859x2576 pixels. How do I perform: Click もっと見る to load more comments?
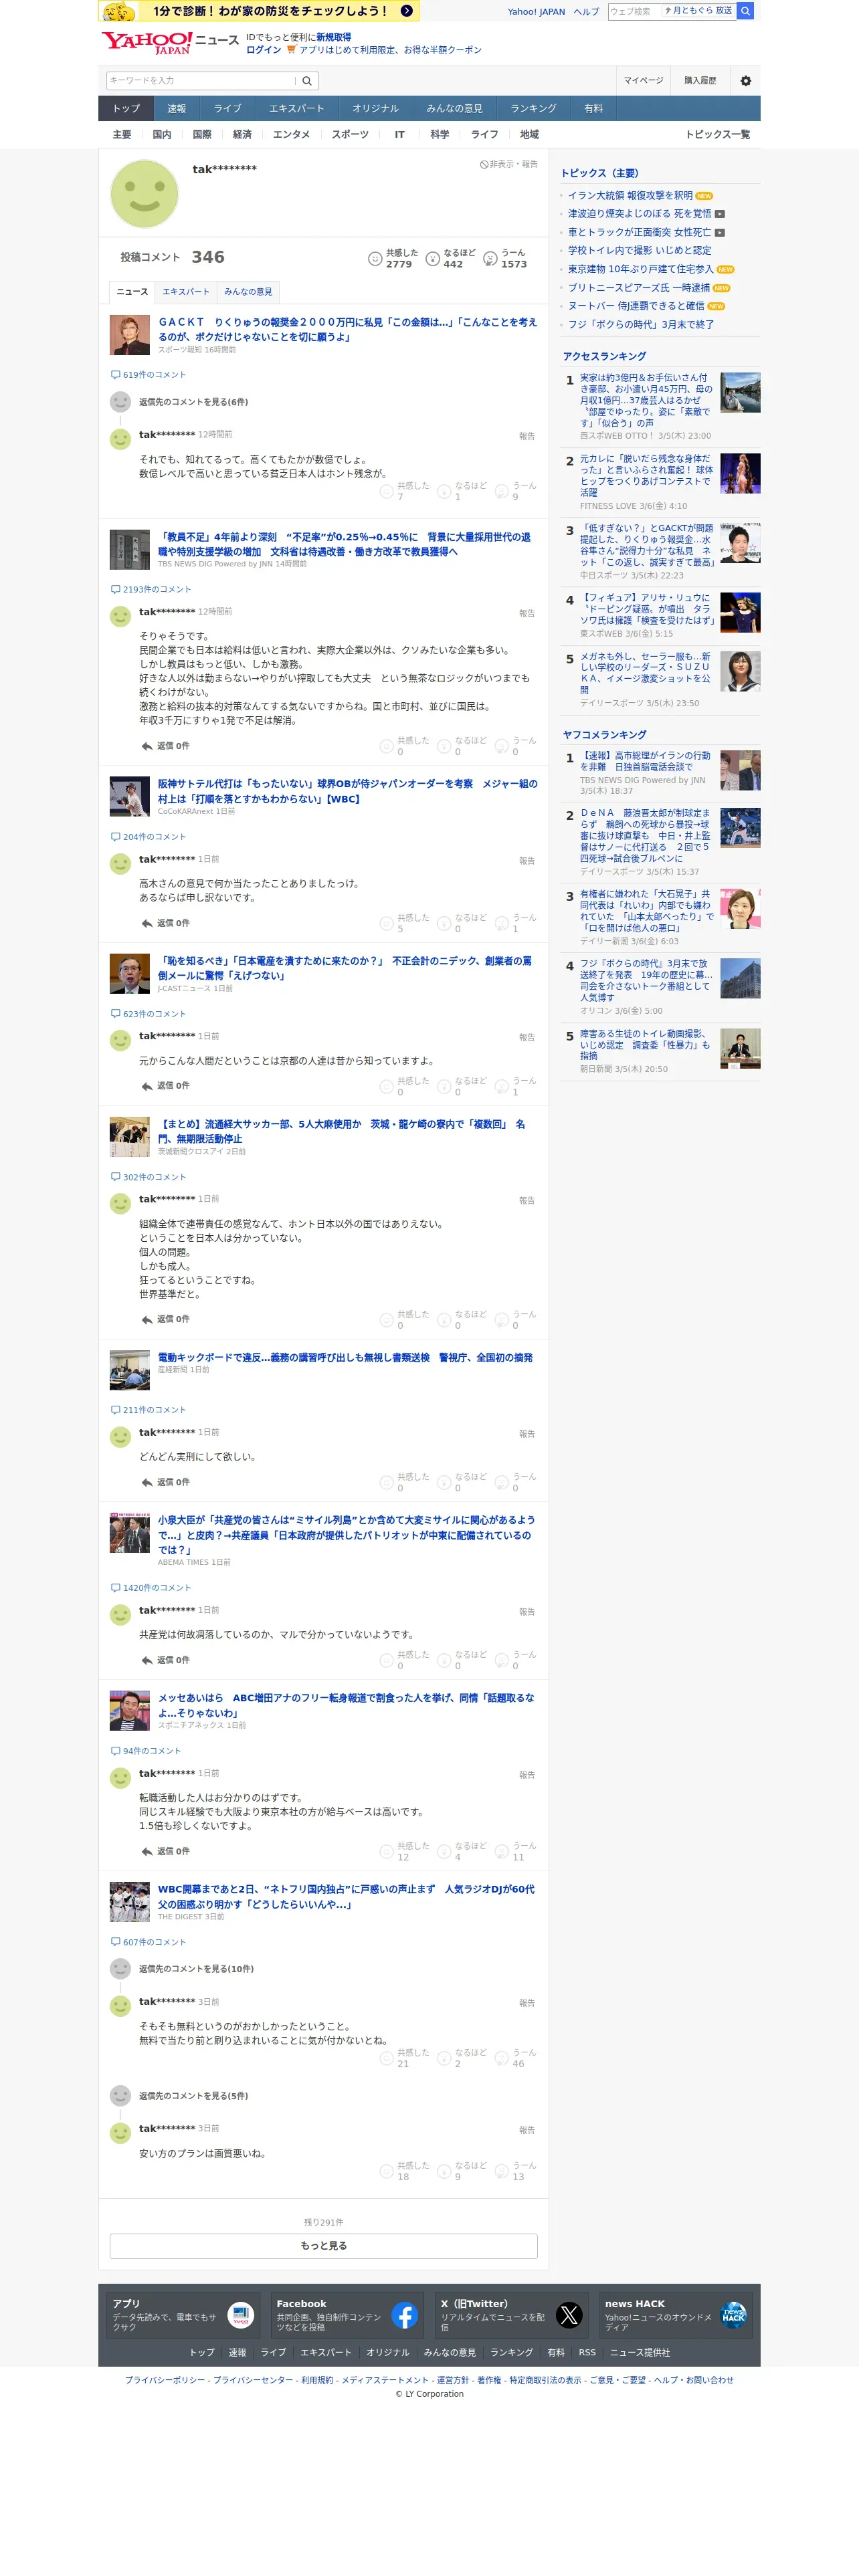pyautogui.click(x=323, y=2246)
